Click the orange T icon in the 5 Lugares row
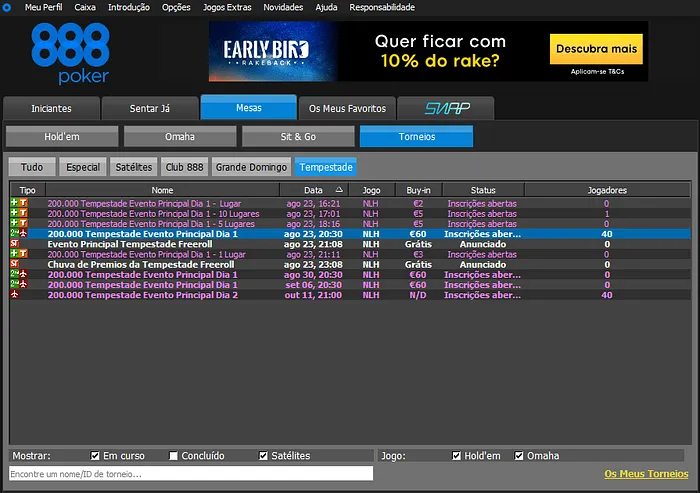Image resolution: width=700 pixels, height=493 pixels. click(x=23, y=223)
